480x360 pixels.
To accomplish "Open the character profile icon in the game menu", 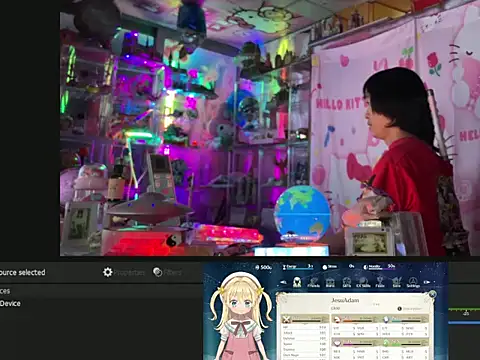I will click(x=297, y=282).
